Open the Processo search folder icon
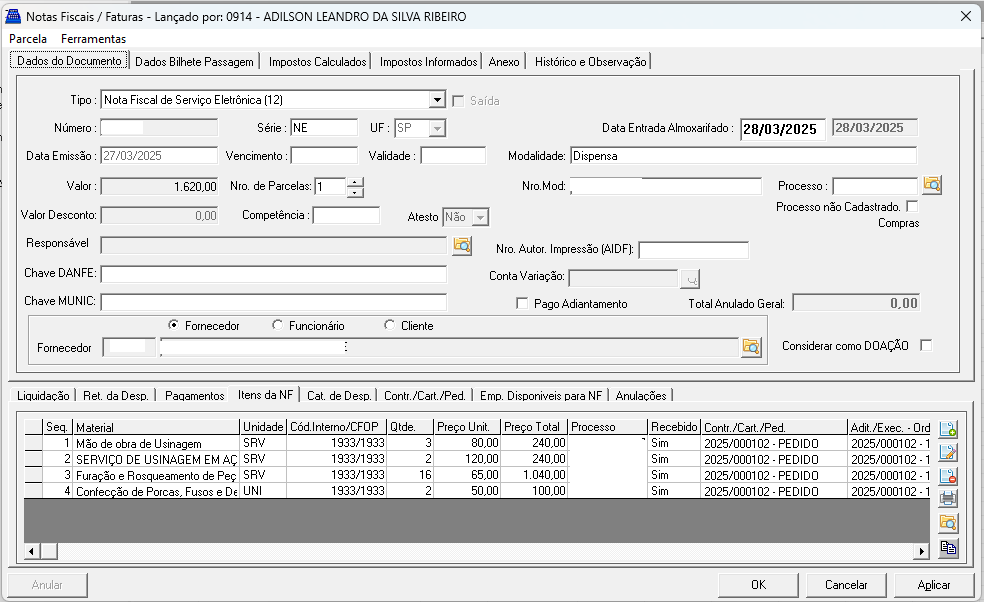This screenshot has width=984, height=602. point(932,185)
